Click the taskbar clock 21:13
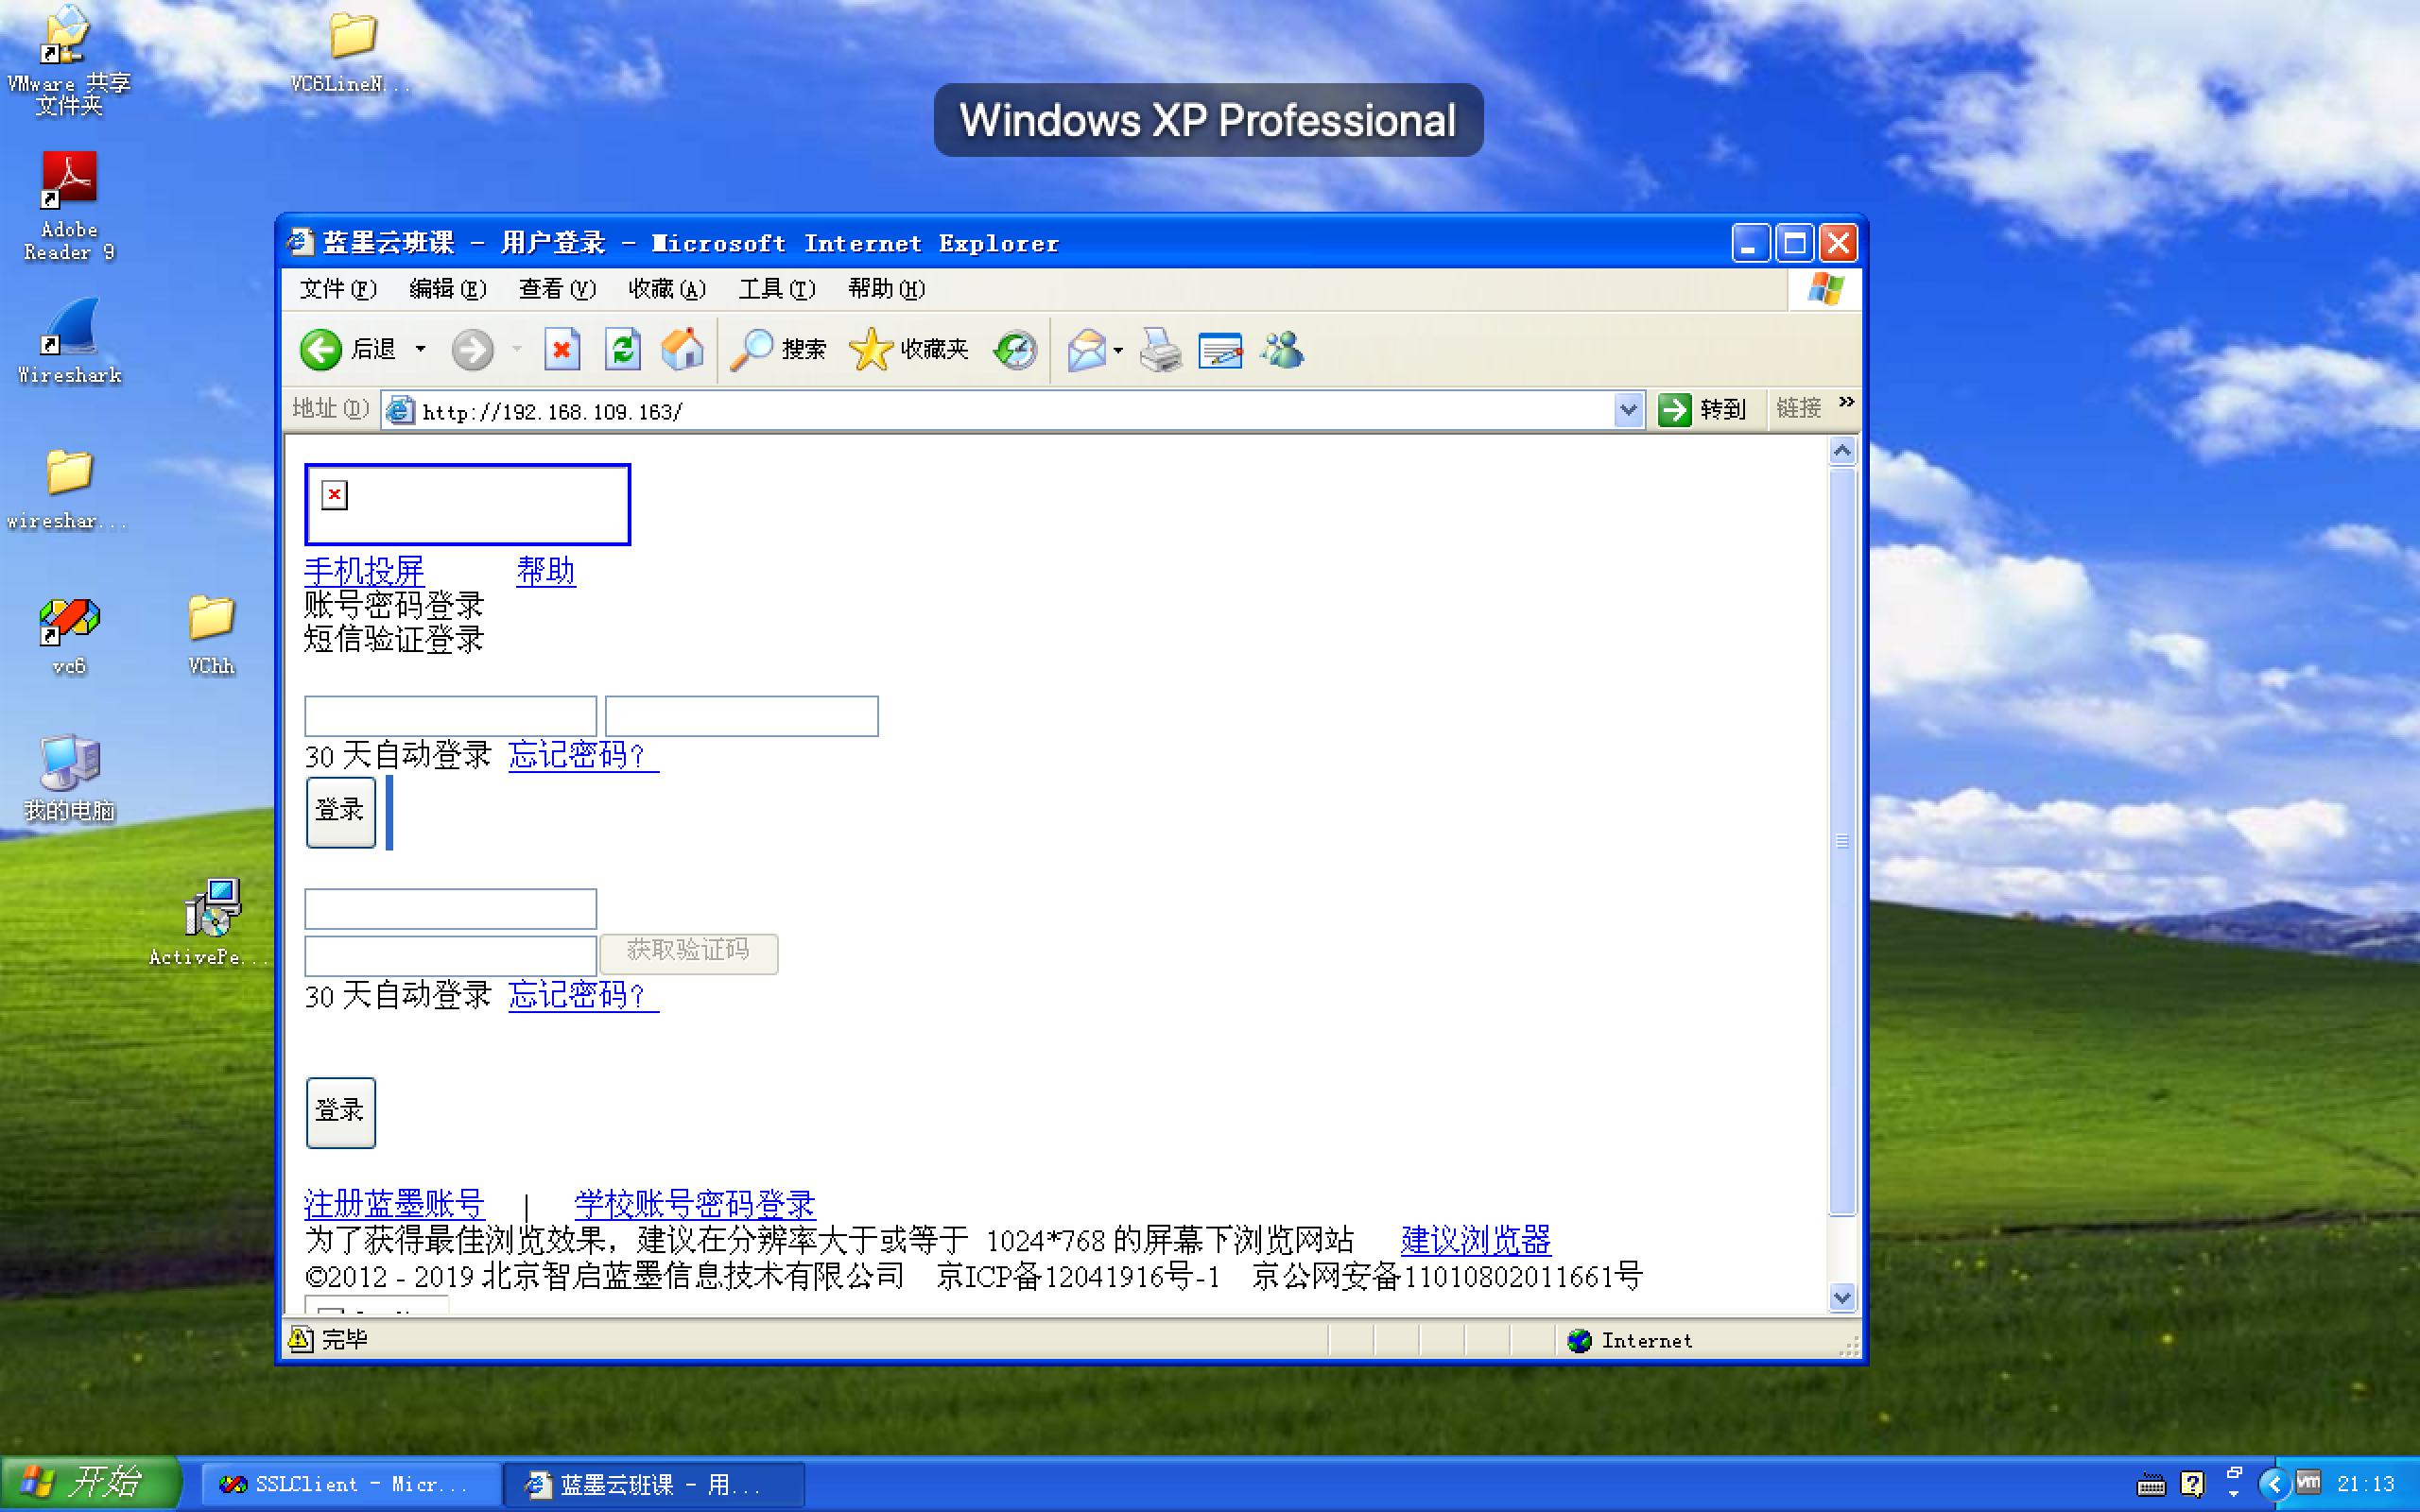Viewport: 2420px width, 1512px height. [2366, 1484]
